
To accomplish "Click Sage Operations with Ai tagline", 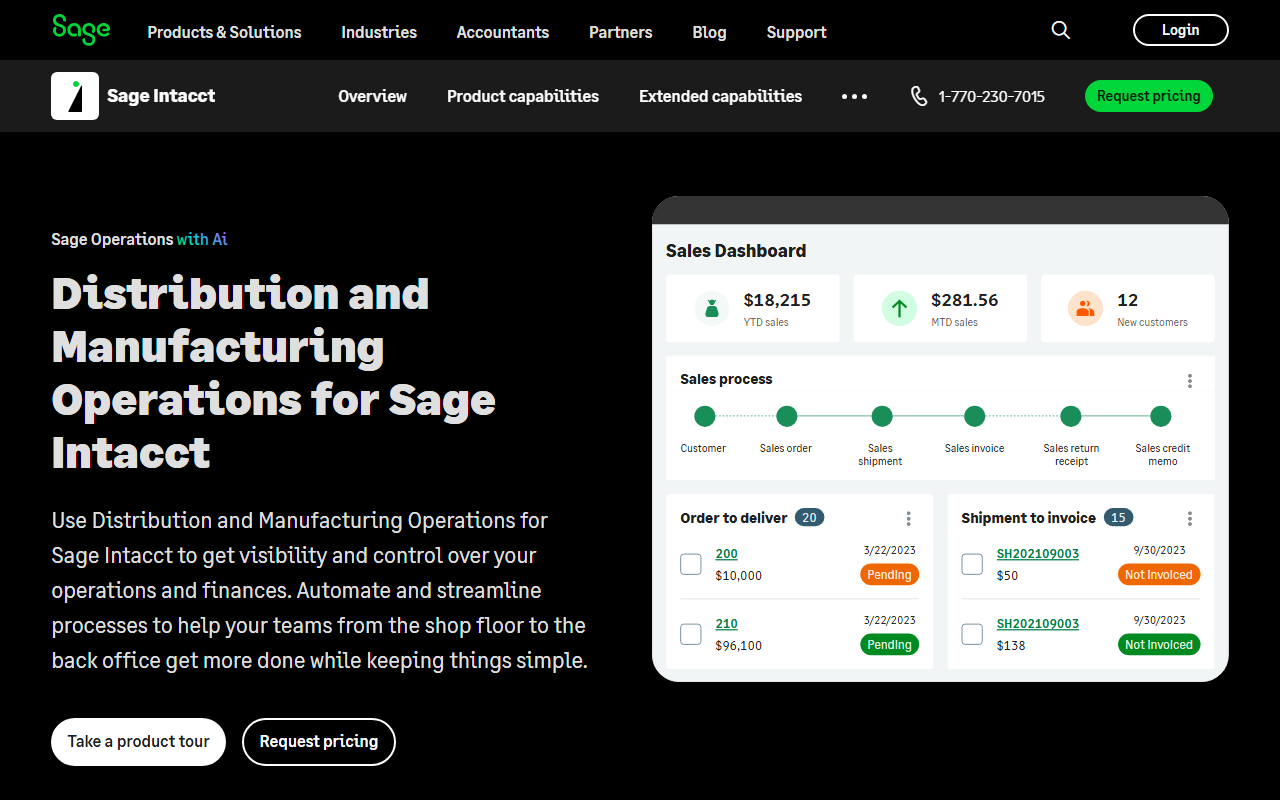I will (140, 239).
